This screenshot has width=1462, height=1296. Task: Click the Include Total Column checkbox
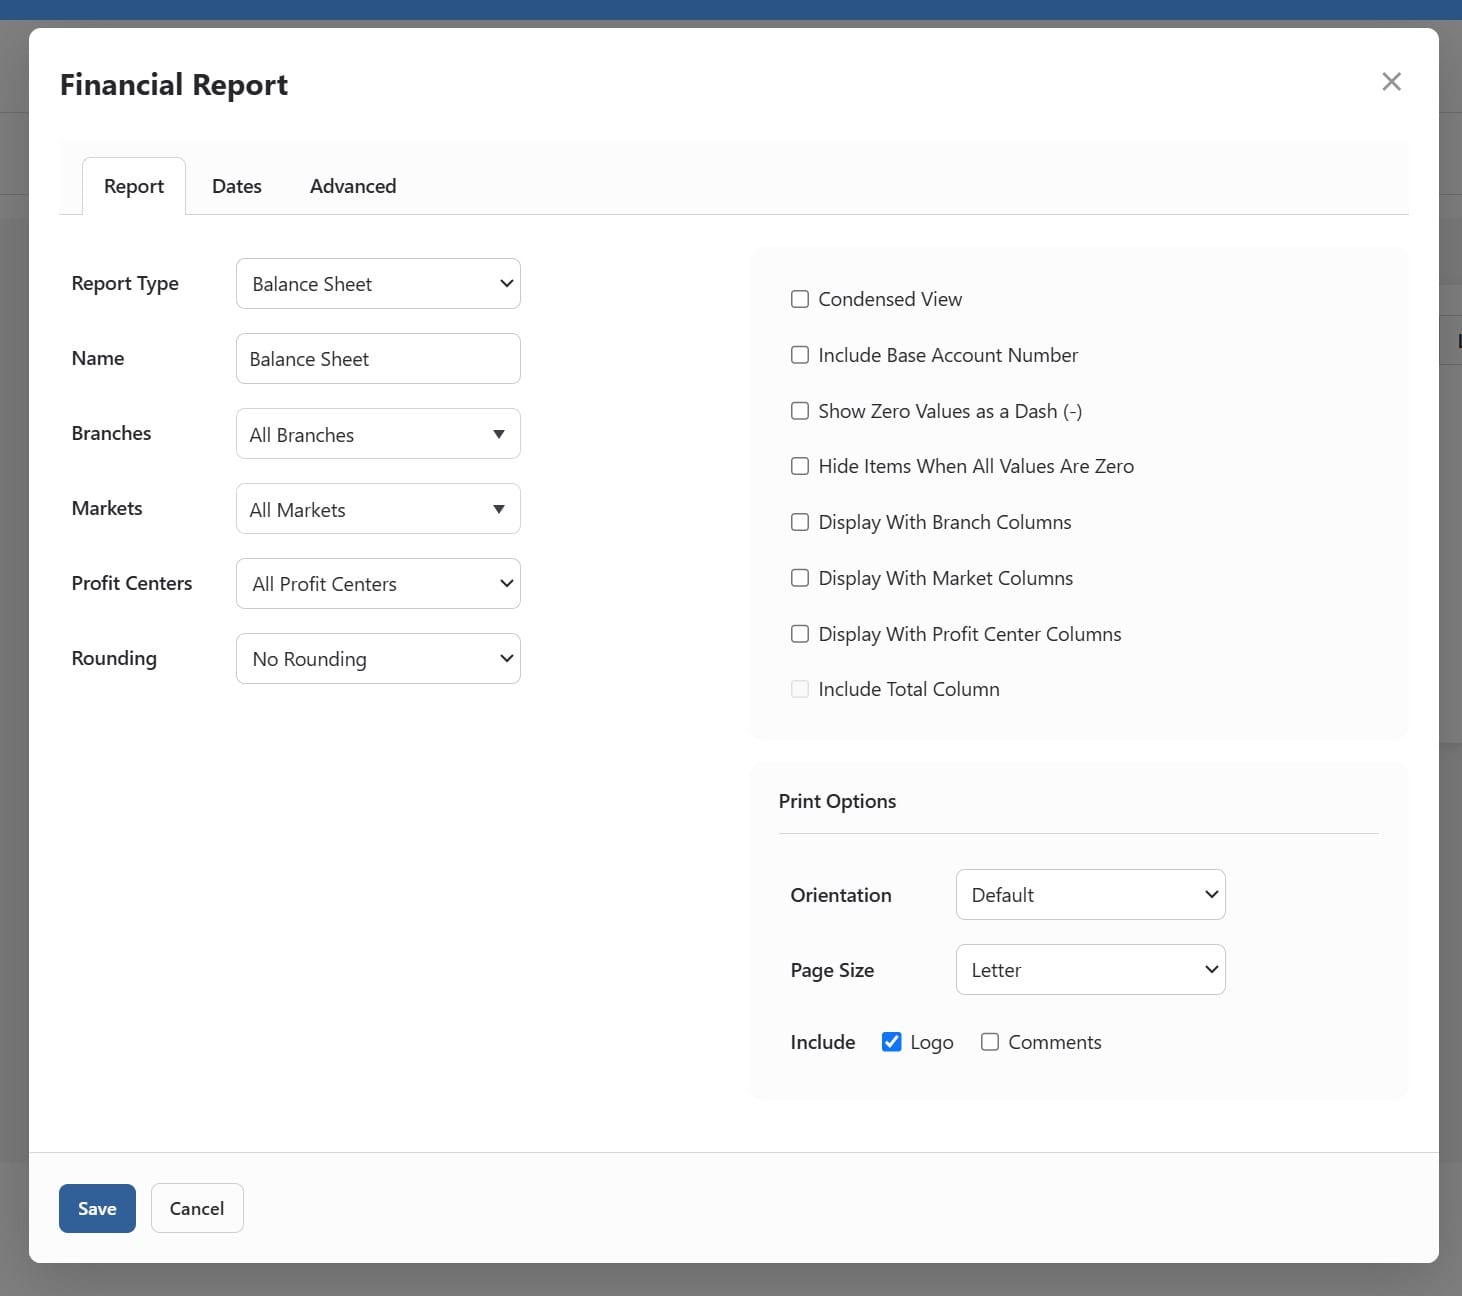800,689
